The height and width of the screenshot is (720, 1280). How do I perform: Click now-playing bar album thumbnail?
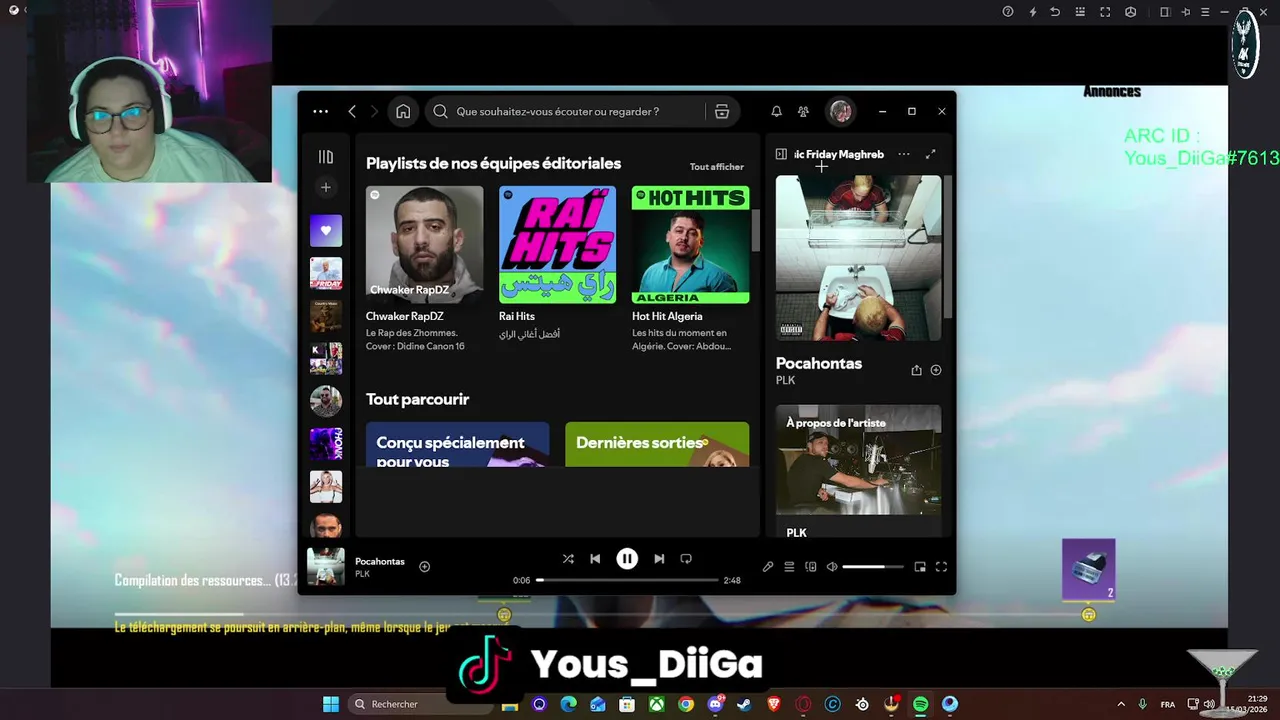pyautogui.click(x=326, y=567)
